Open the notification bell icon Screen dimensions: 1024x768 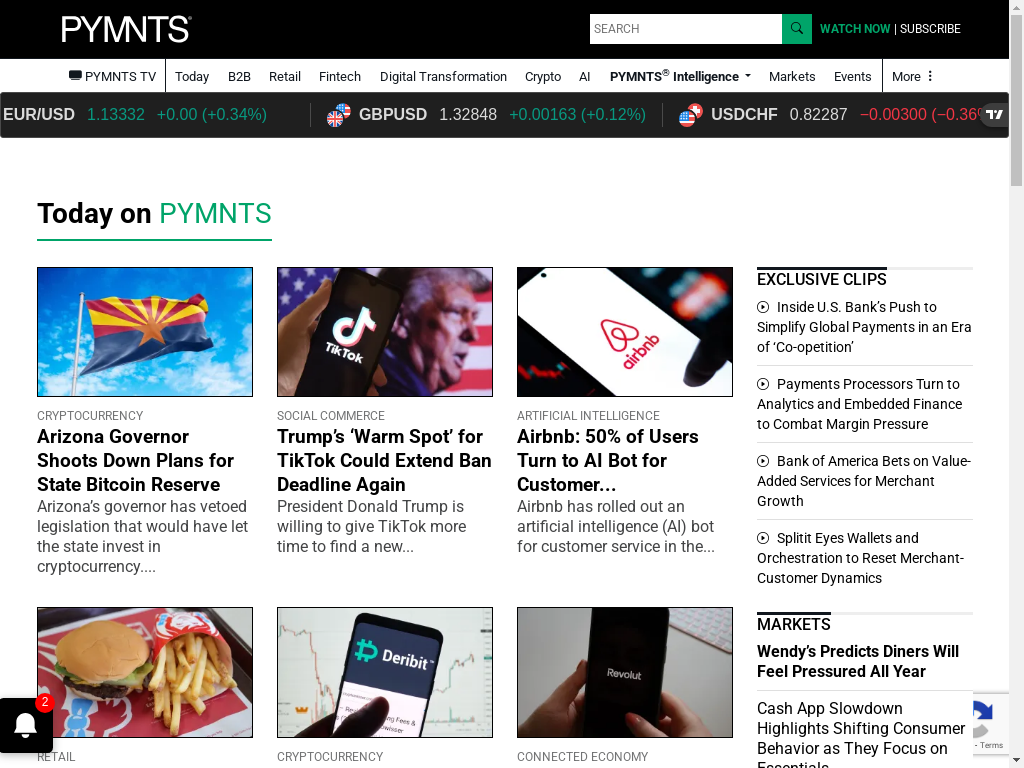pyautogui.click(x=26, y=725)
